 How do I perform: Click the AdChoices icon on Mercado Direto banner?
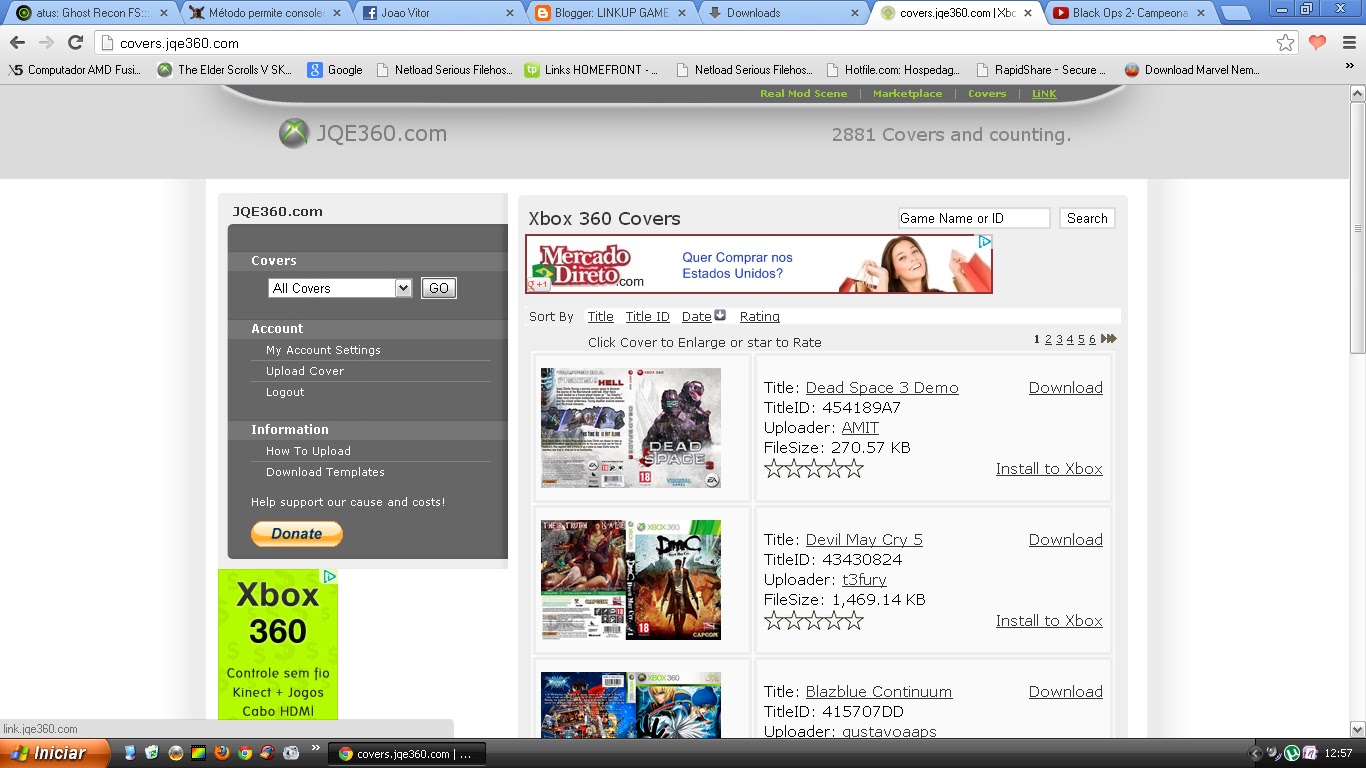coord(984,242)
